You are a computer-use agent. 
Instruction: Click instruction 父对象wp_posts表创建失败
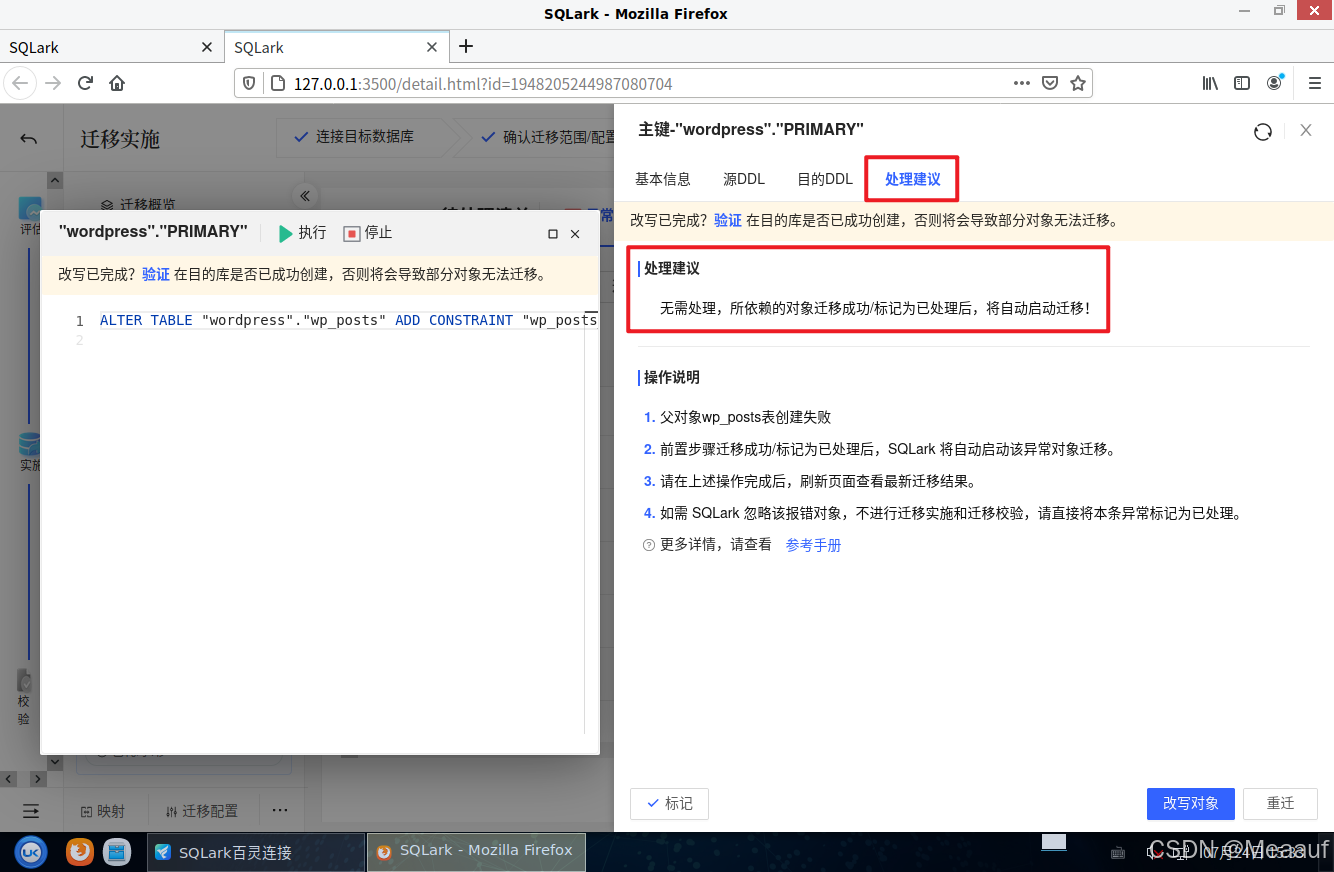[x=745, y=417]
